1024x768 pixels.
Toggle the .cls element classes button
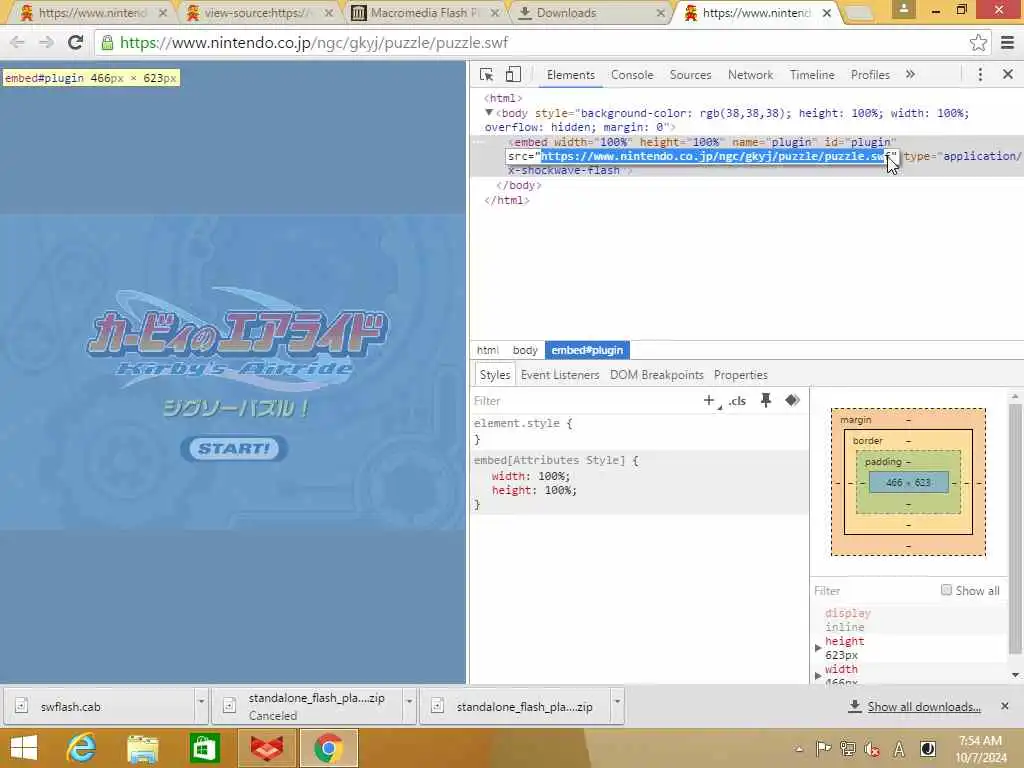tap(737, 401)
